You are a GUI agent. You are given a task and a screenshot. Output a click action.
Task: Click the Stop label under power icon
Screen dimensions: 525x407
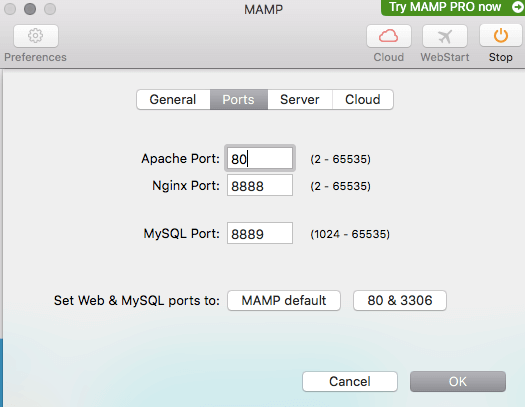click(x=501, y=57)
